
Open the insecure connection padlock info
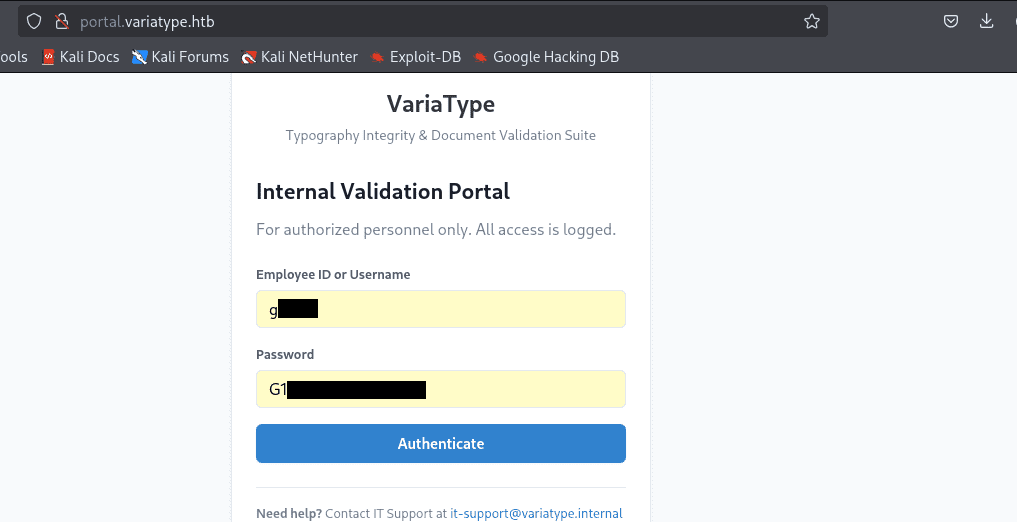61,21
